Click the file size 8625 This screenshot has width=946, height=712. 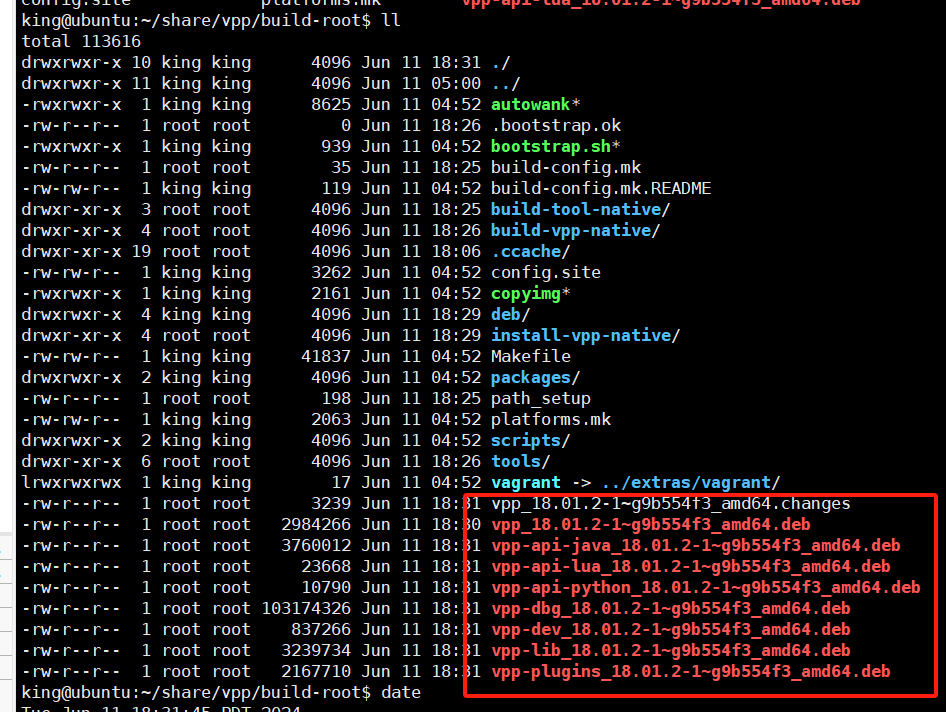pyautogui.click(x=331, y=104)
